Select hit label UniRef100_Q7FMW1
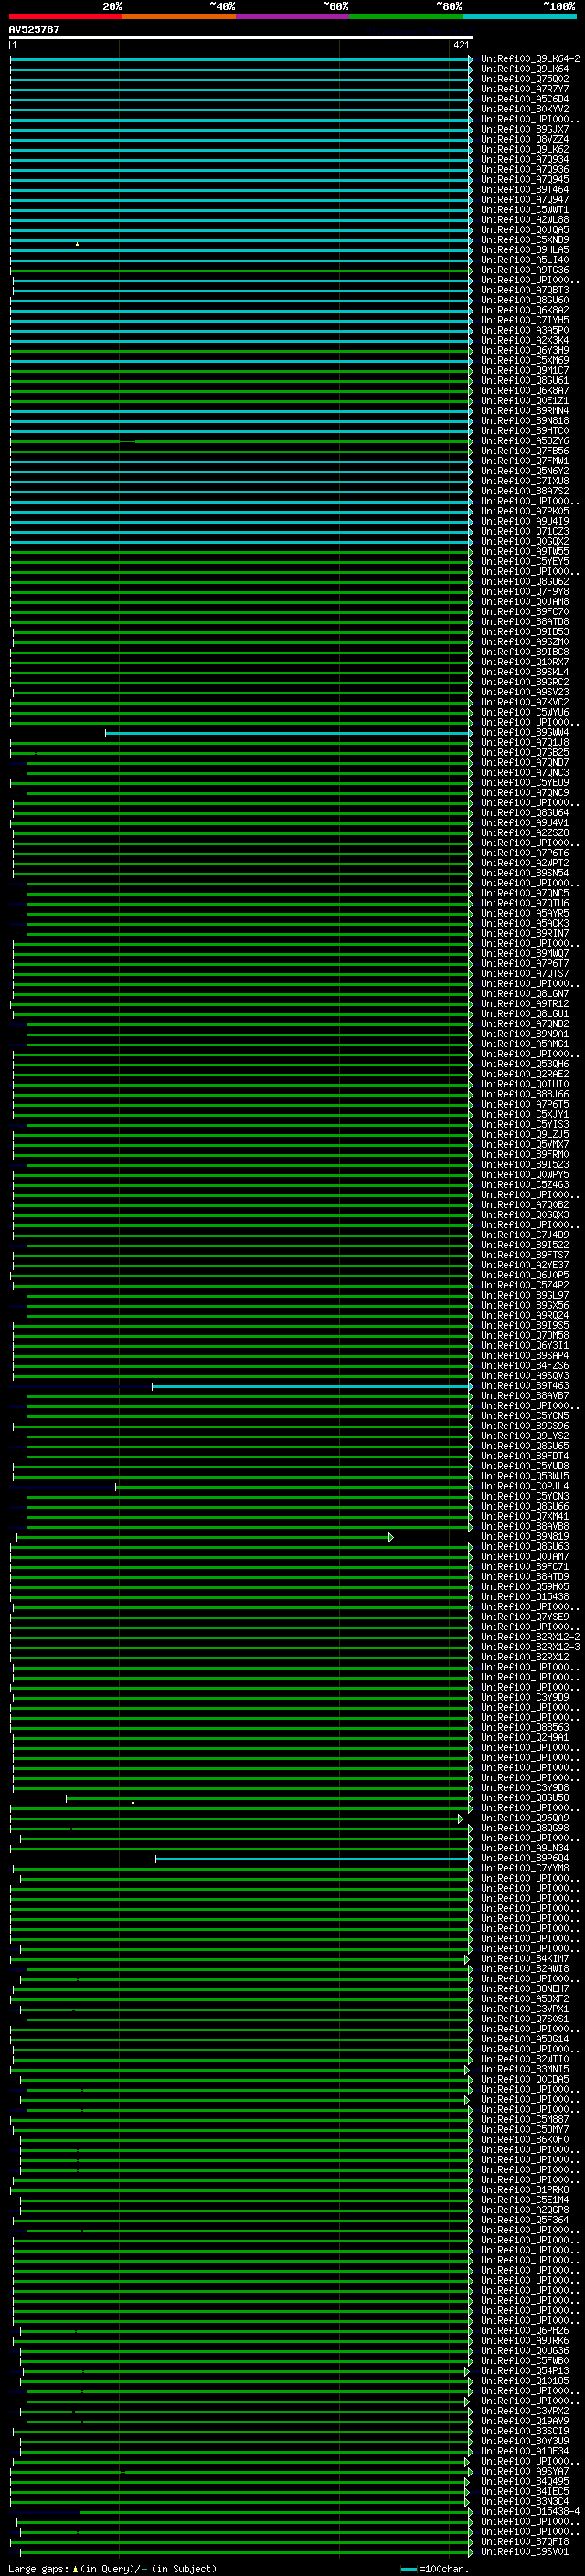 coord(525,461)
